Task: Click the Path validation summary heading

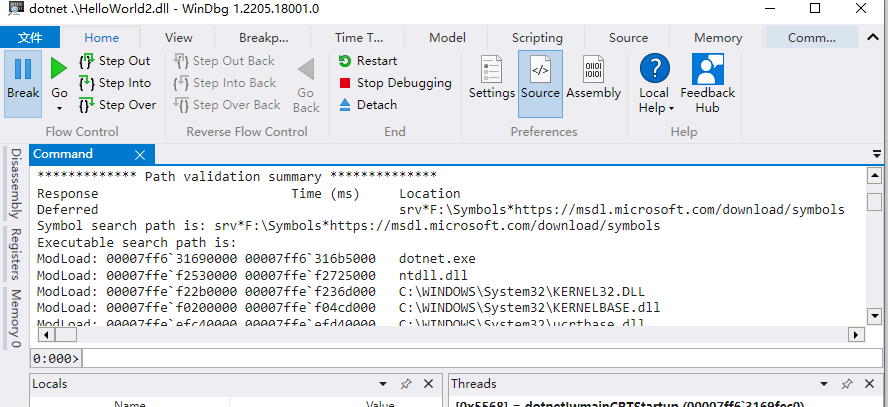Action: (x=237, y=177)
